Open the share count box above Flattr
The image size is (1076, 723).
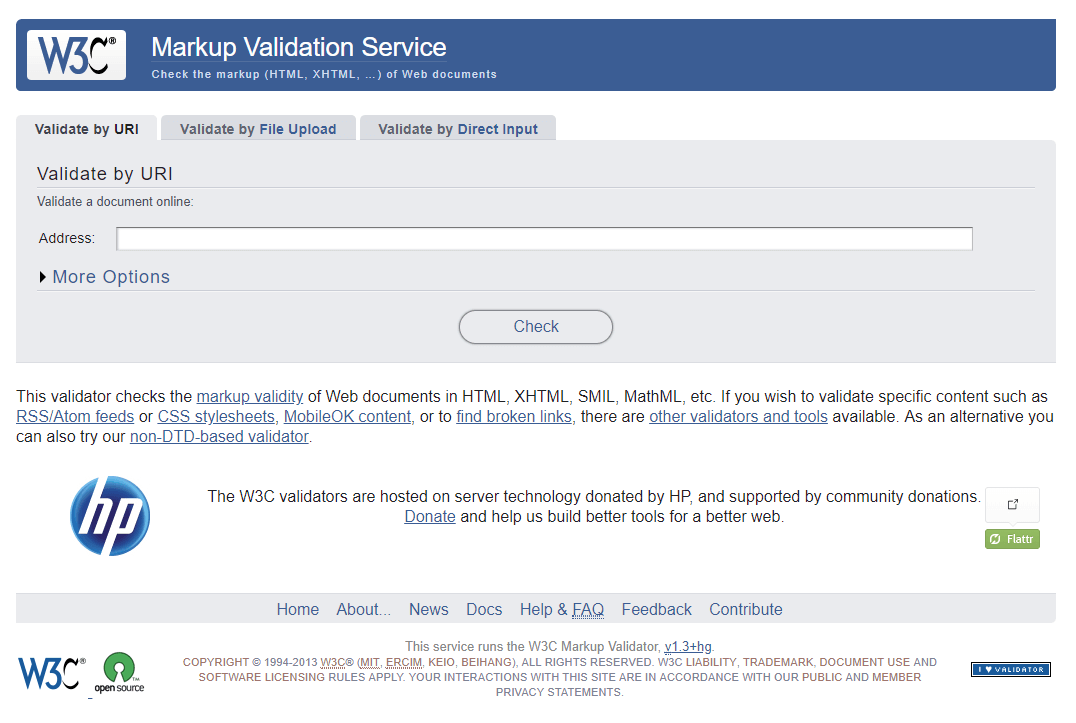click(1012, 505)
